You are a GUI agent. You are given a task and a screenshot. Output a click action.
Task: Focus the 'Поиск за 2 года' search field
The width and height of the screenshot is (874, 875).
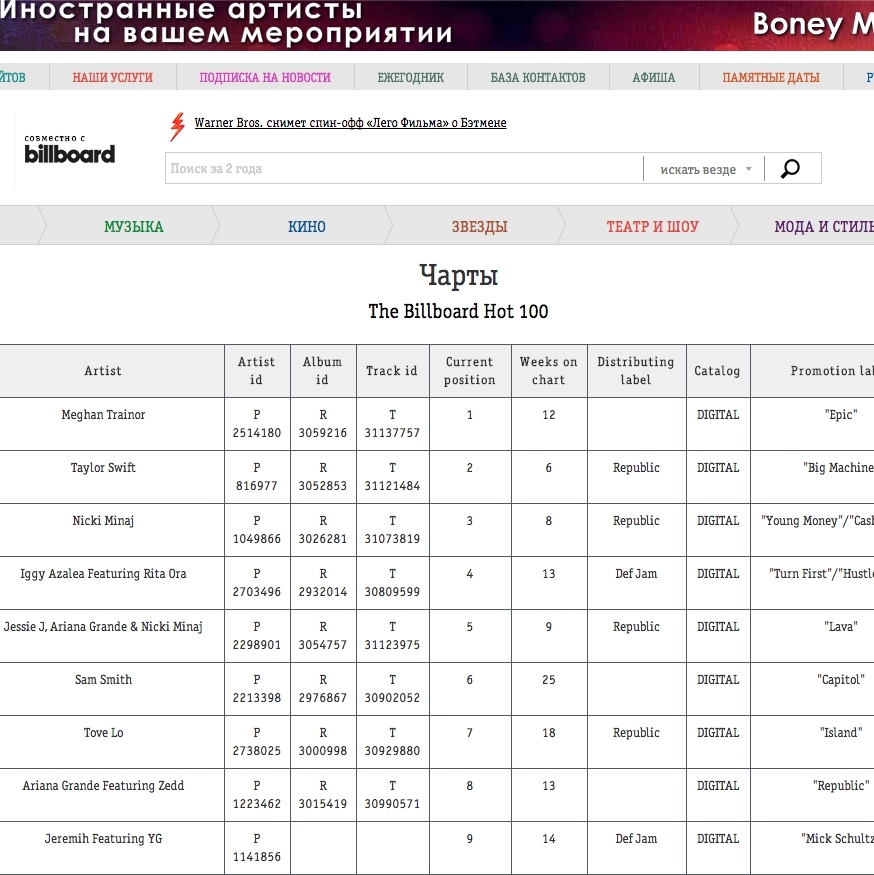(404, 168)
